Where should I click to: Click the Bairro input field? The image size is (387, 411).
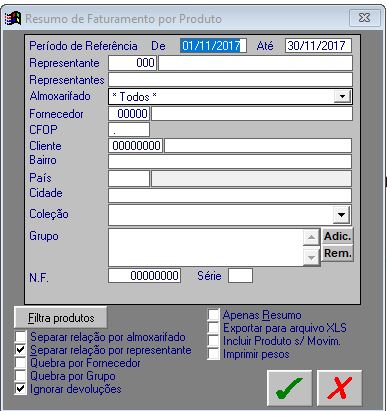[230, 161]
